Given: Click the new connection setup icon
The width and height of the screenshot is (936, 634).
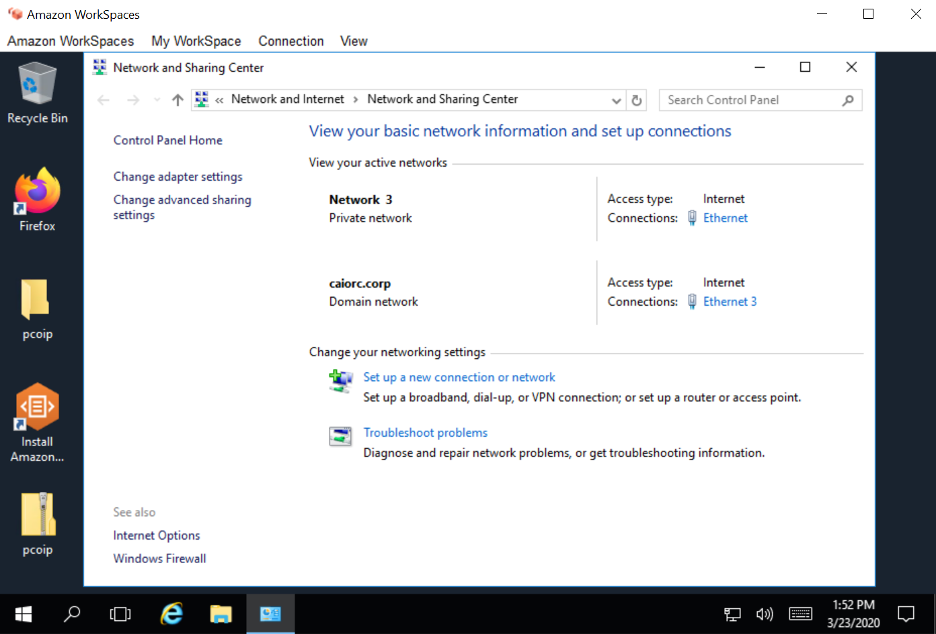Looking at the screenshot, I should 341,381.
